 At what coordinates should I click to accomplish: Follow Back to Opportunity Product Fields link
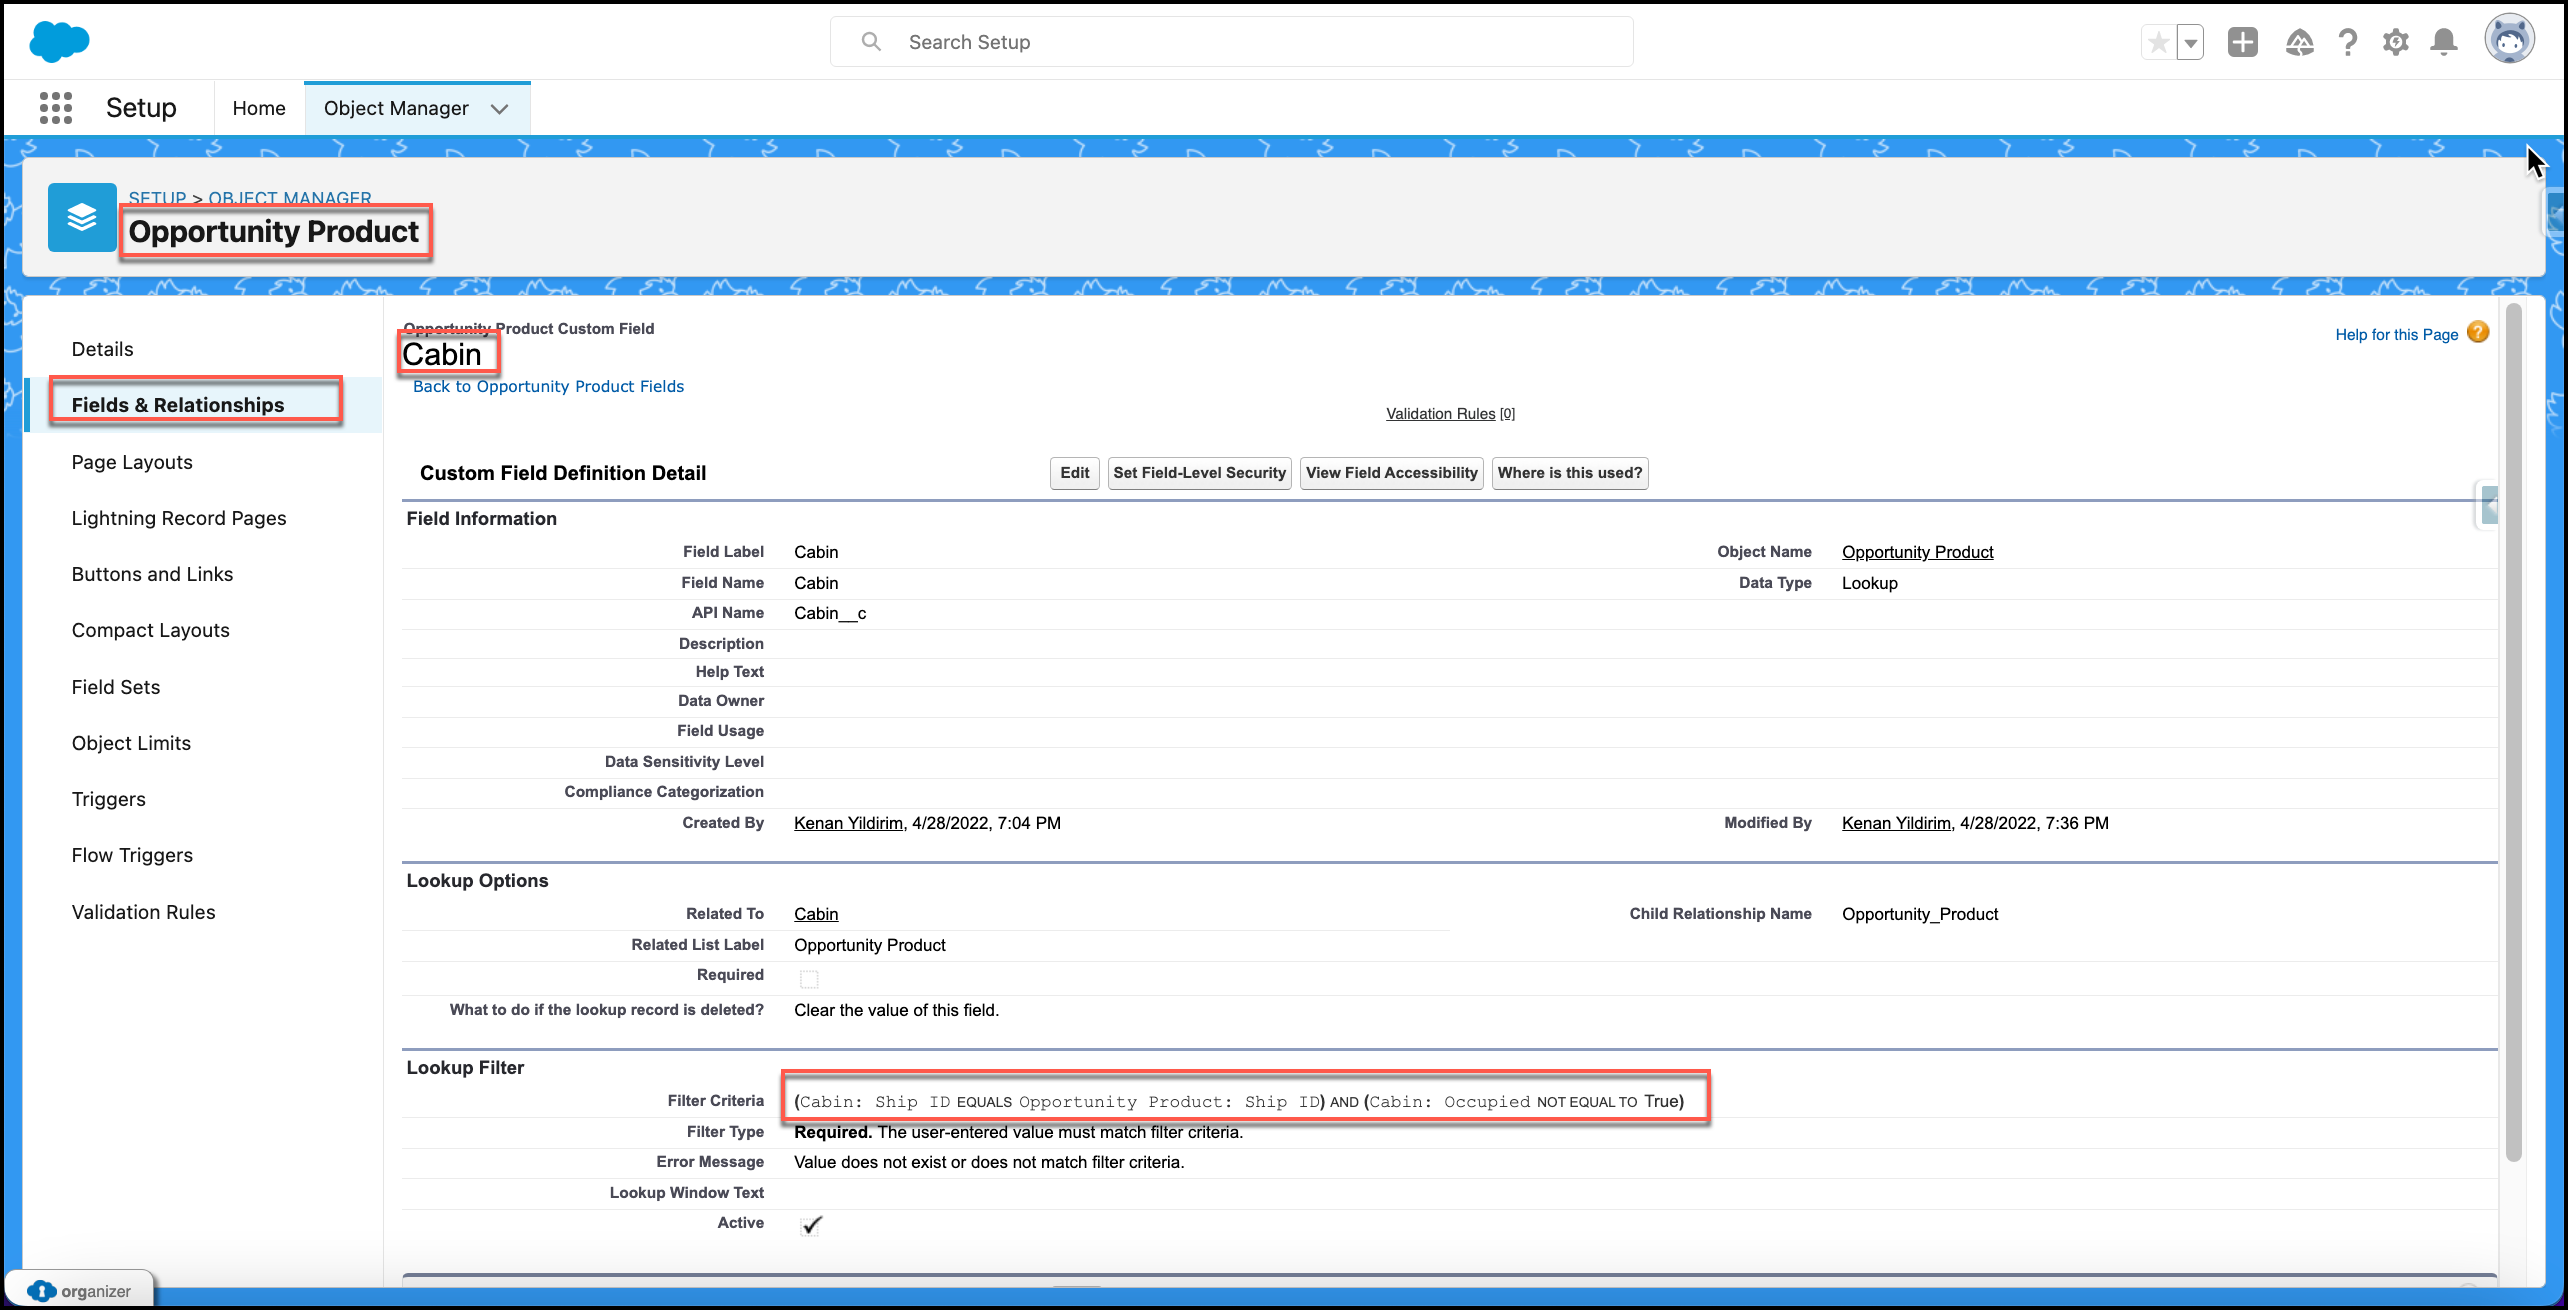tap(548, 386)
